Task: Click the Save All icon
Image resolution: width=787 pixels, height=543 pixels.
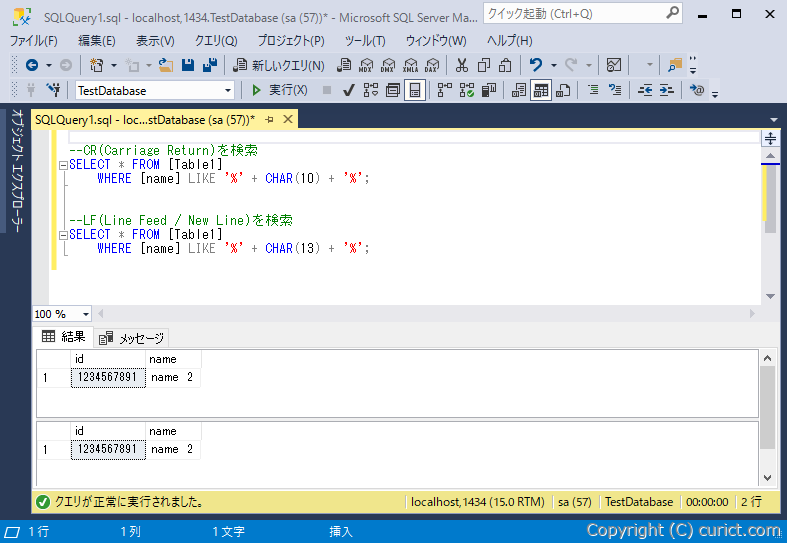Action: (x=210, y=65)
